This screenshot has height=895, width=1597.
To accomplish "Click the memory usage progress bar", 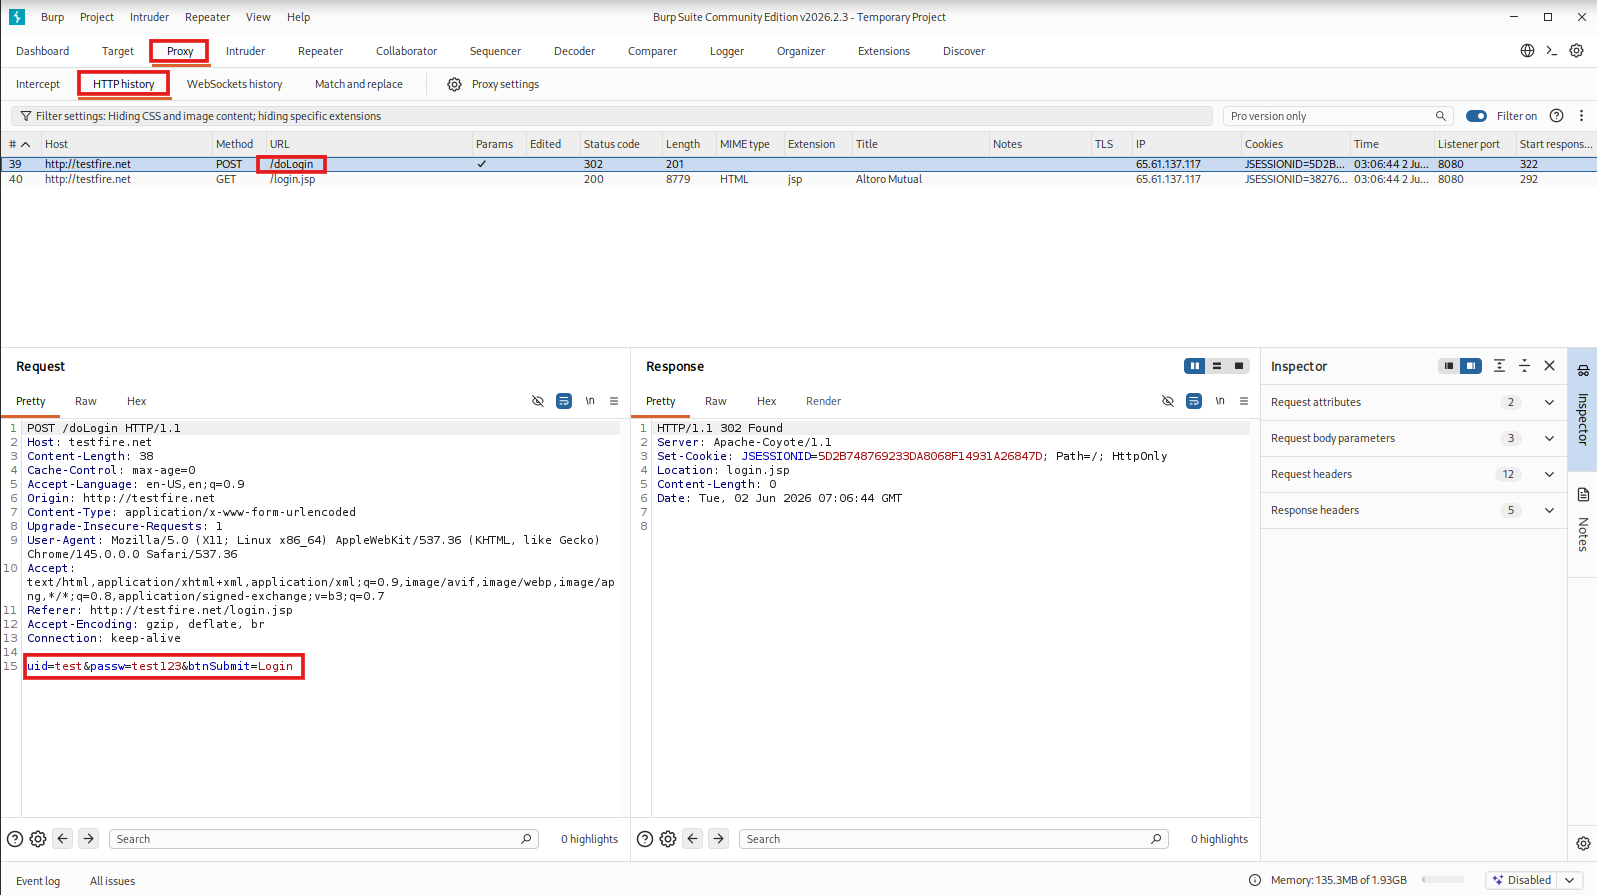I will [1443, 880].
